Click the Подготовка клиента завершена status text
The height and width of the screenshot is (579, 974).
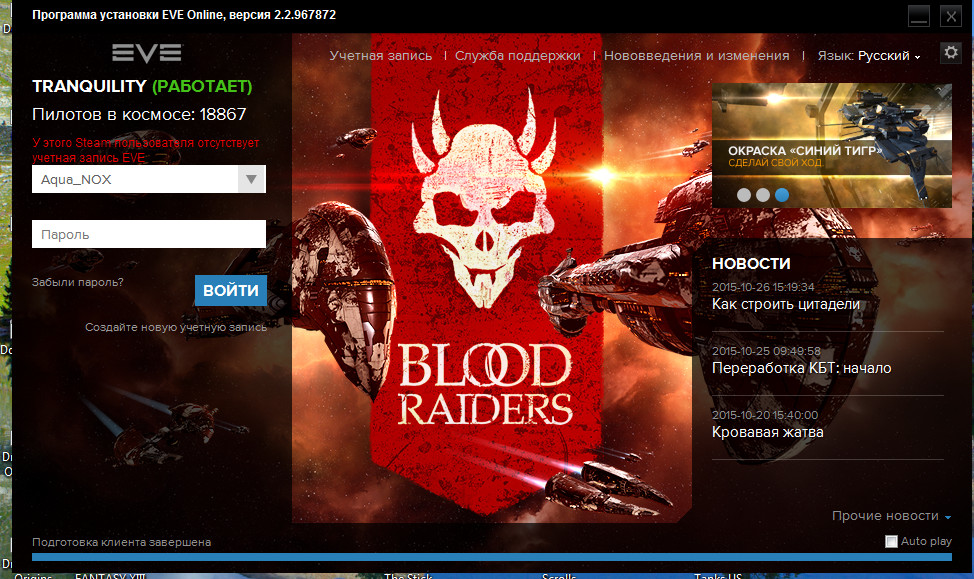(x=122, y=542)
